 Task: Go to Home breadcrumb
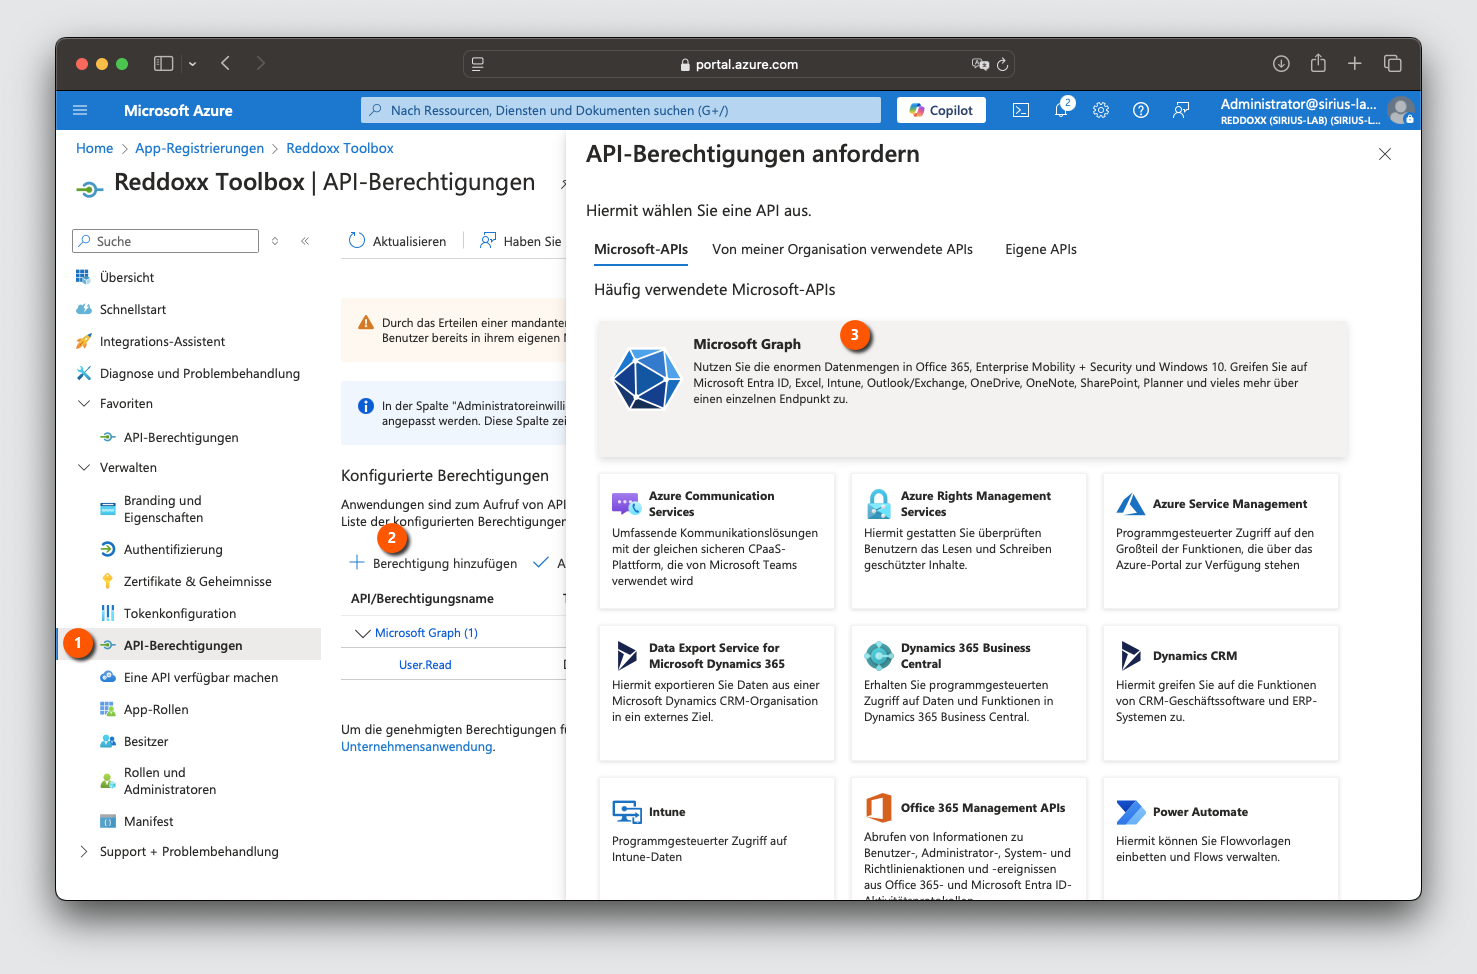94,148
